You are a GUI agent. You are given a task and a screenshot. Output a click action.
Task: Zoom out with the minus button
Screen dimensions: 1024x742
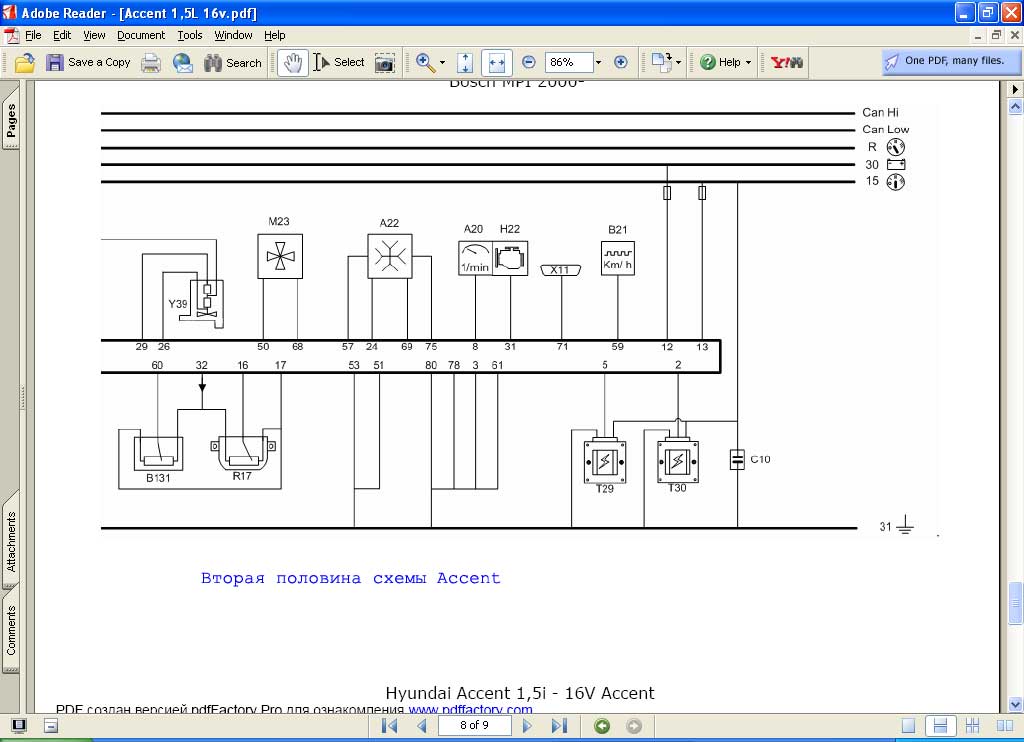(x=529, y=63)
